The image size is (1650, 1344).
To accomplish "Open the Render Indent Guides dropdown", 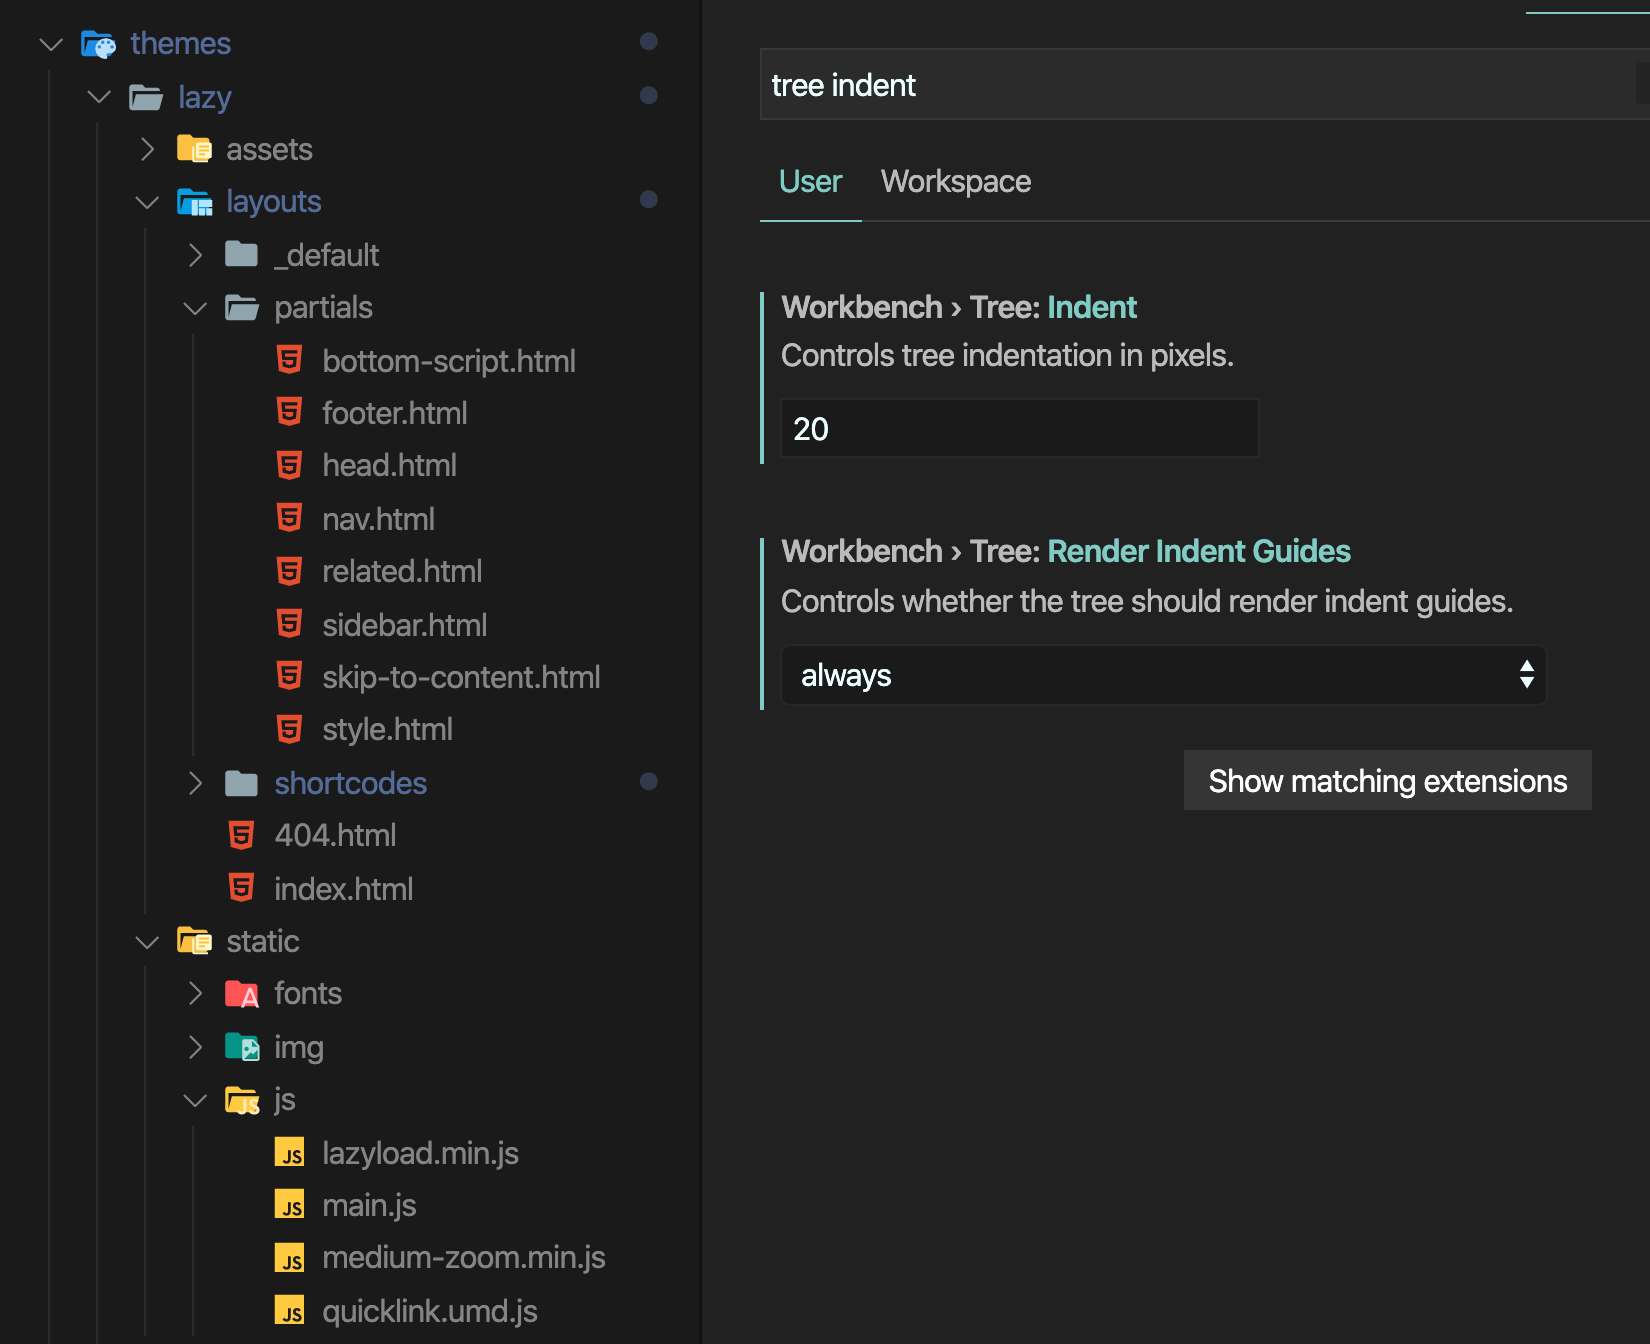I will coord(1164,675).
